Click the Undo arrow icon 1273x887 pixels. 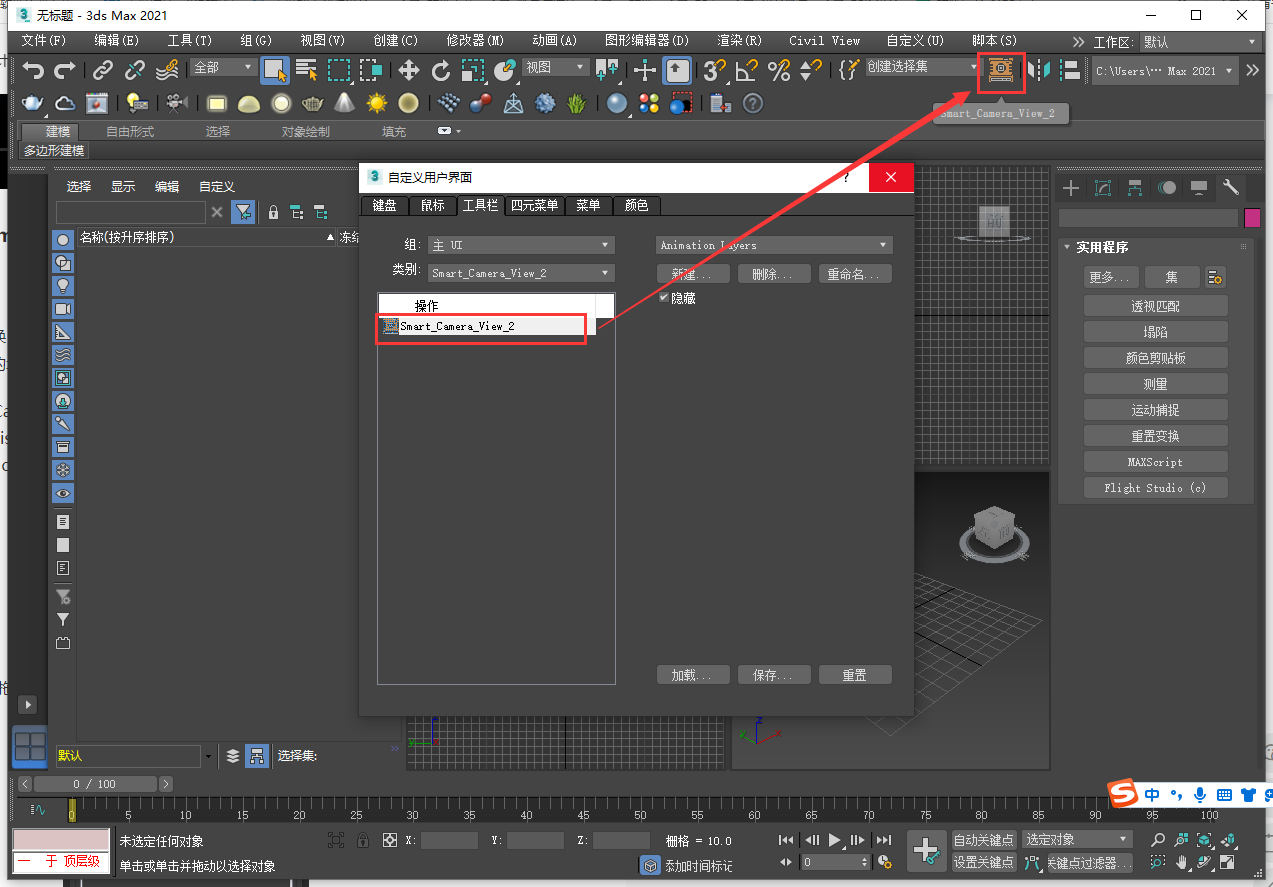[34, 70]
